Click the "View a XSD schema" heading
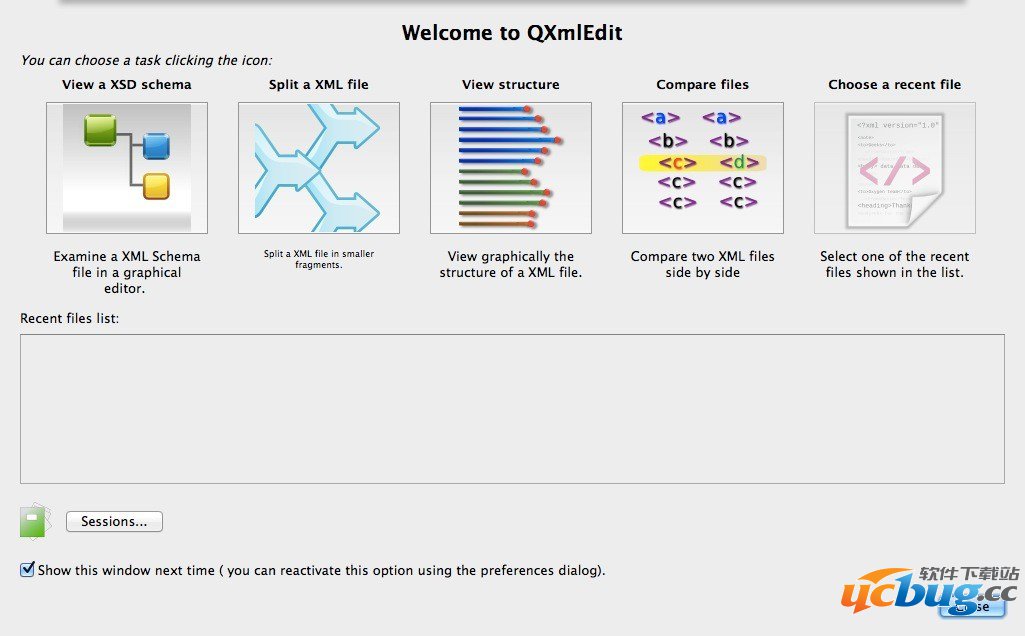 (x=127, y=85)
